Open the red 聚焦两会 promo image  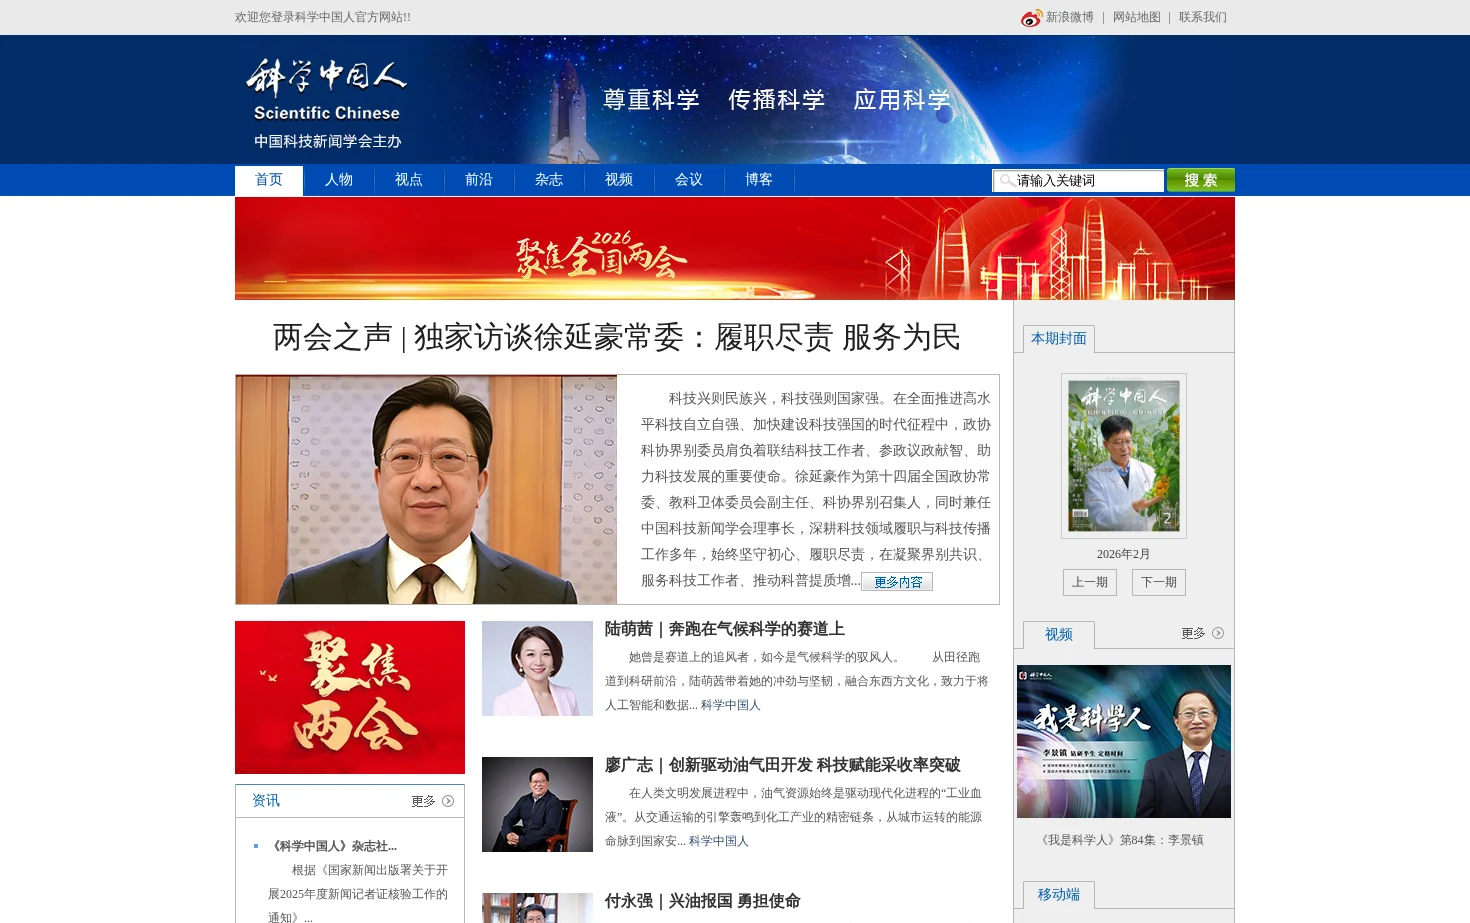[350, 697]
